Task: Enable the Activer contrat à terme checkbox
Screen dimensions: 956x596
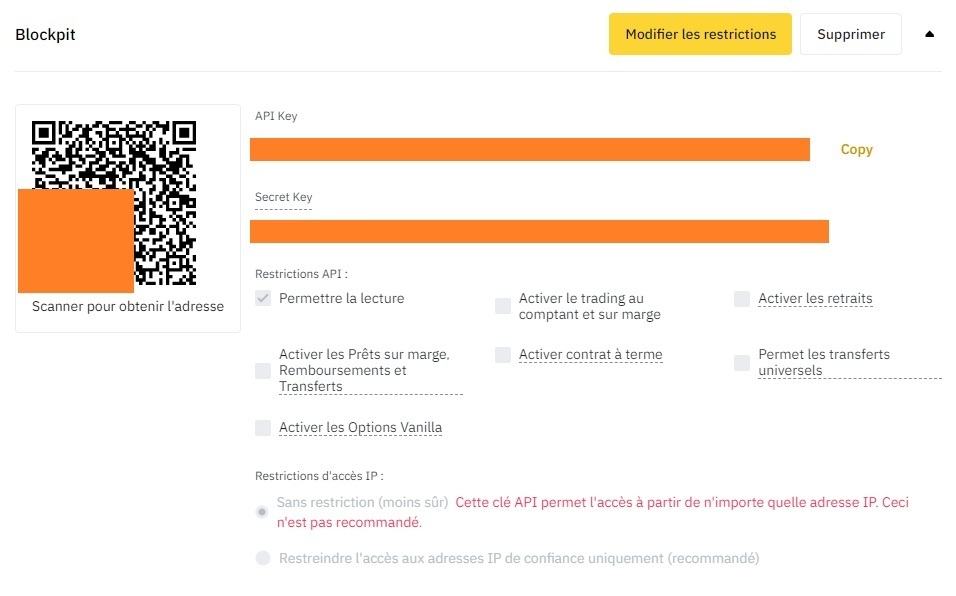Action: point(502,353)
